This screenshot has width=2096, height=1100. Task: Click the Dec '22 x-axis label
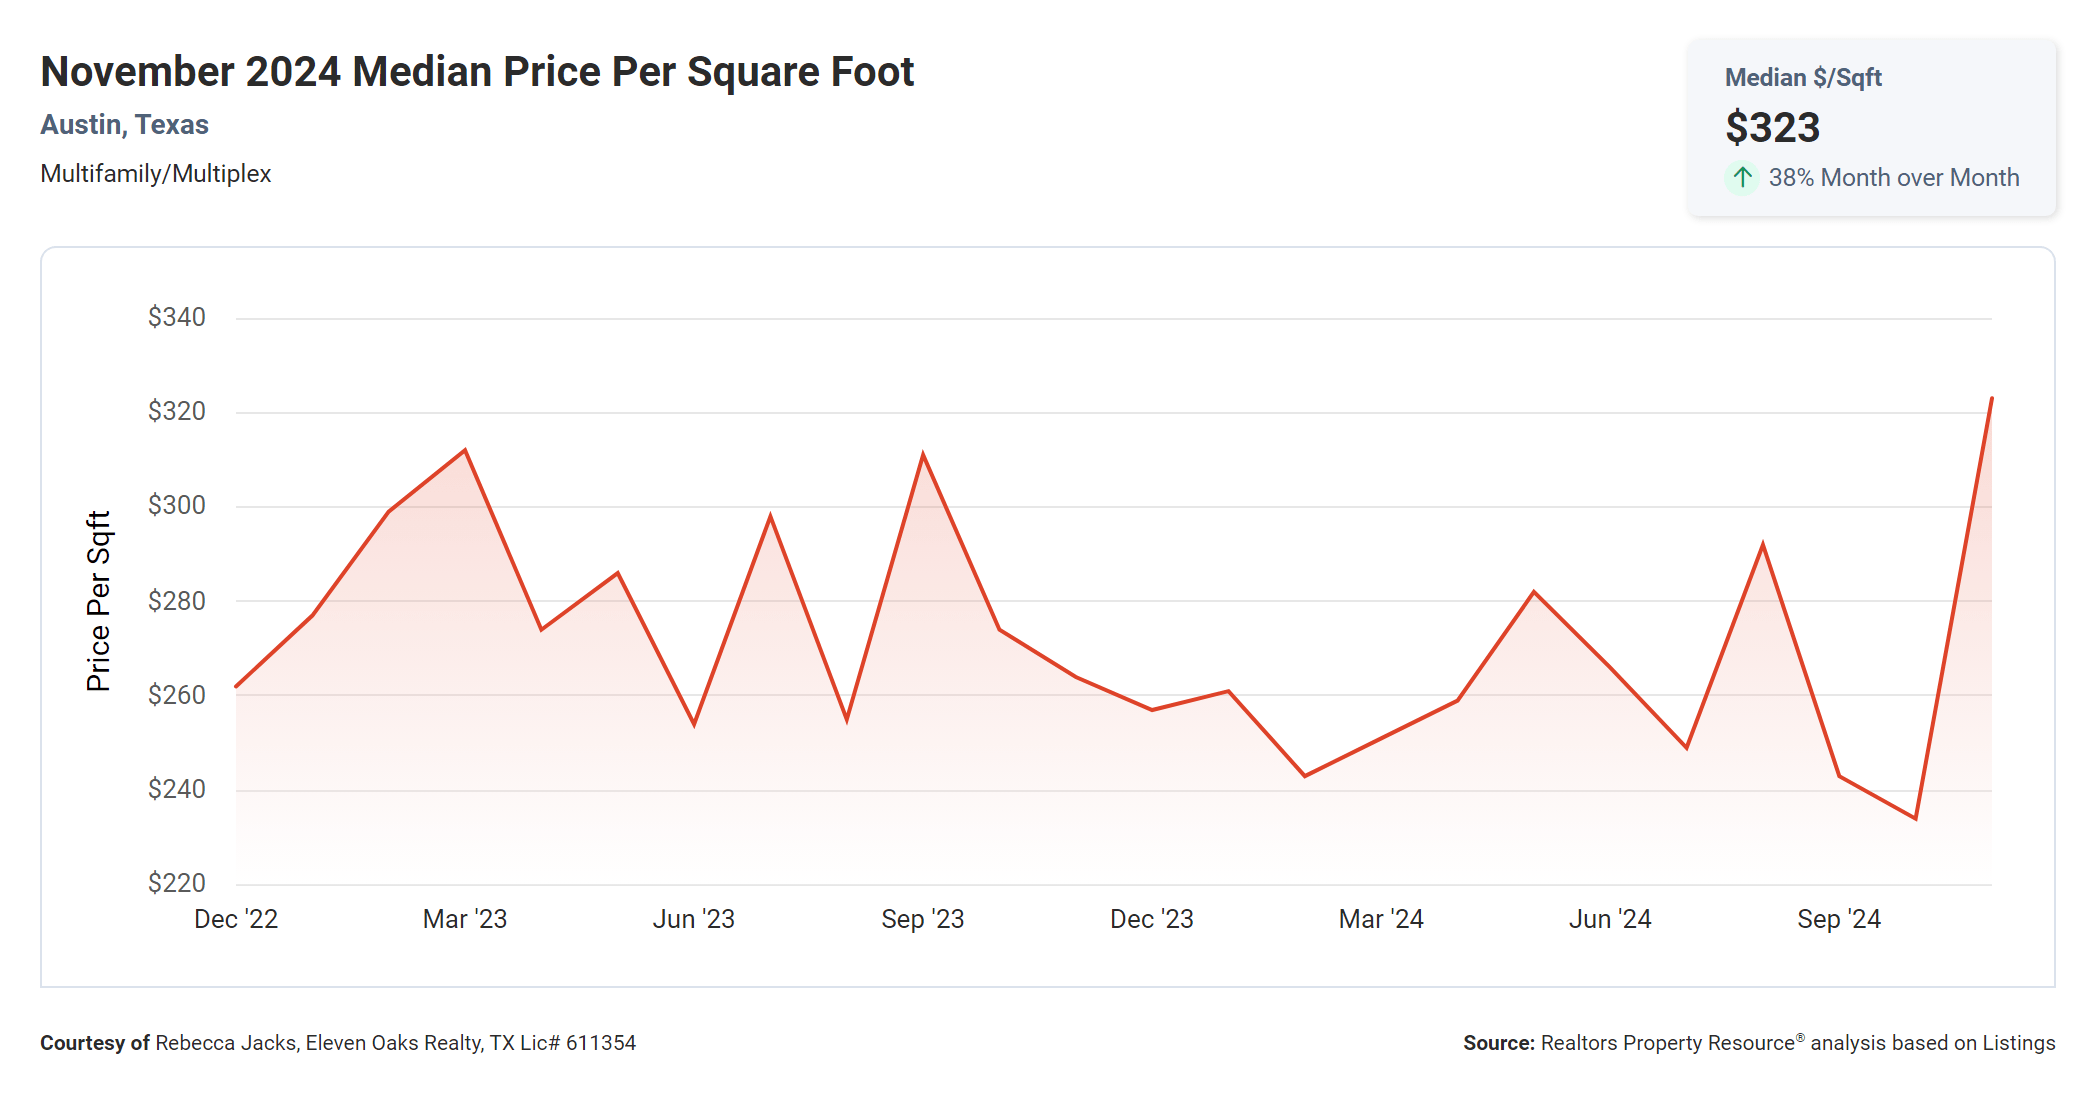click(x=236, y=919)
